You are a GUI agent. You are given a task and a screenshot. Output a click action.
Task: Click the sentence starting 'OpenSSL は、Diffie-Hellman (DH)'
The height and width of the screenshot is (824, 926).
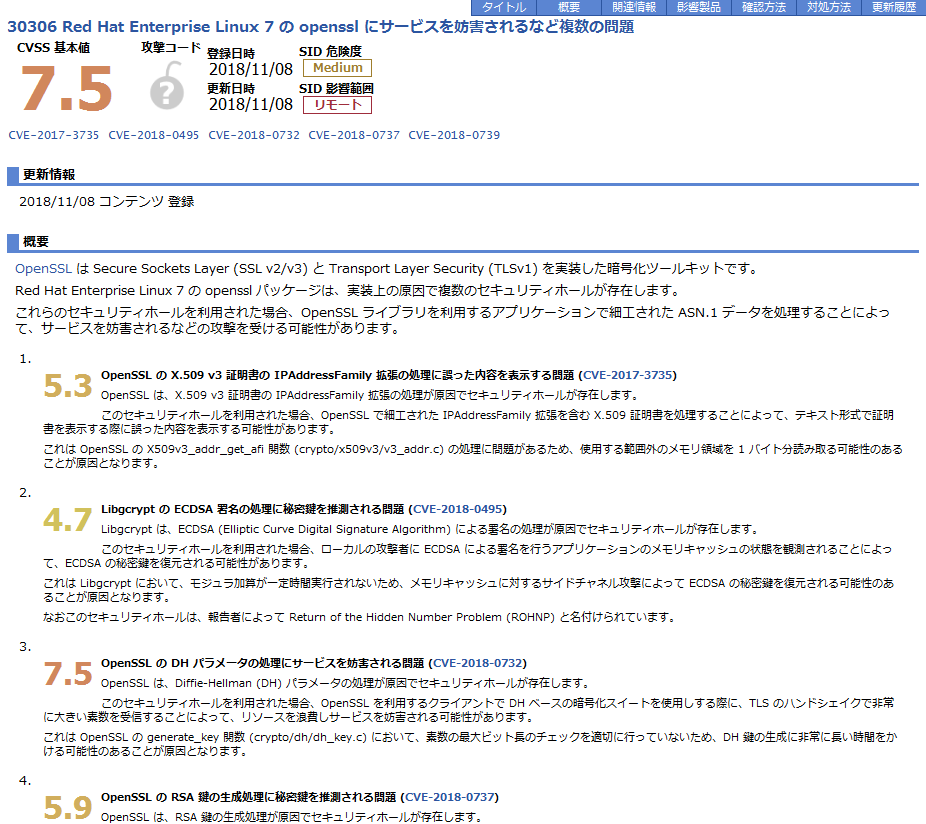(345, 683)
